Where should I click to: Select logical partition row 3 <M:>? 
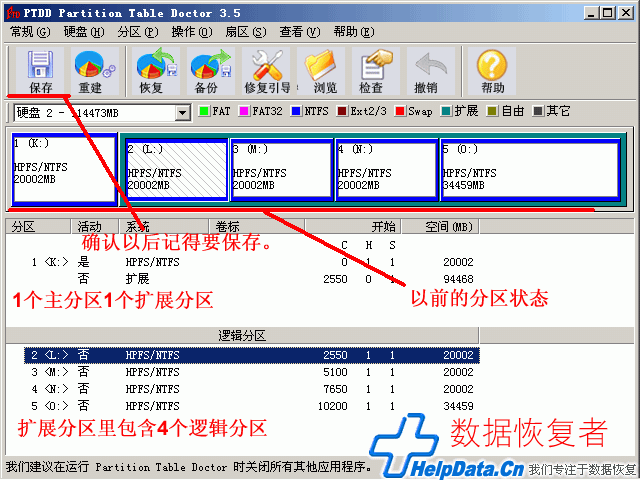click(252, 372)
